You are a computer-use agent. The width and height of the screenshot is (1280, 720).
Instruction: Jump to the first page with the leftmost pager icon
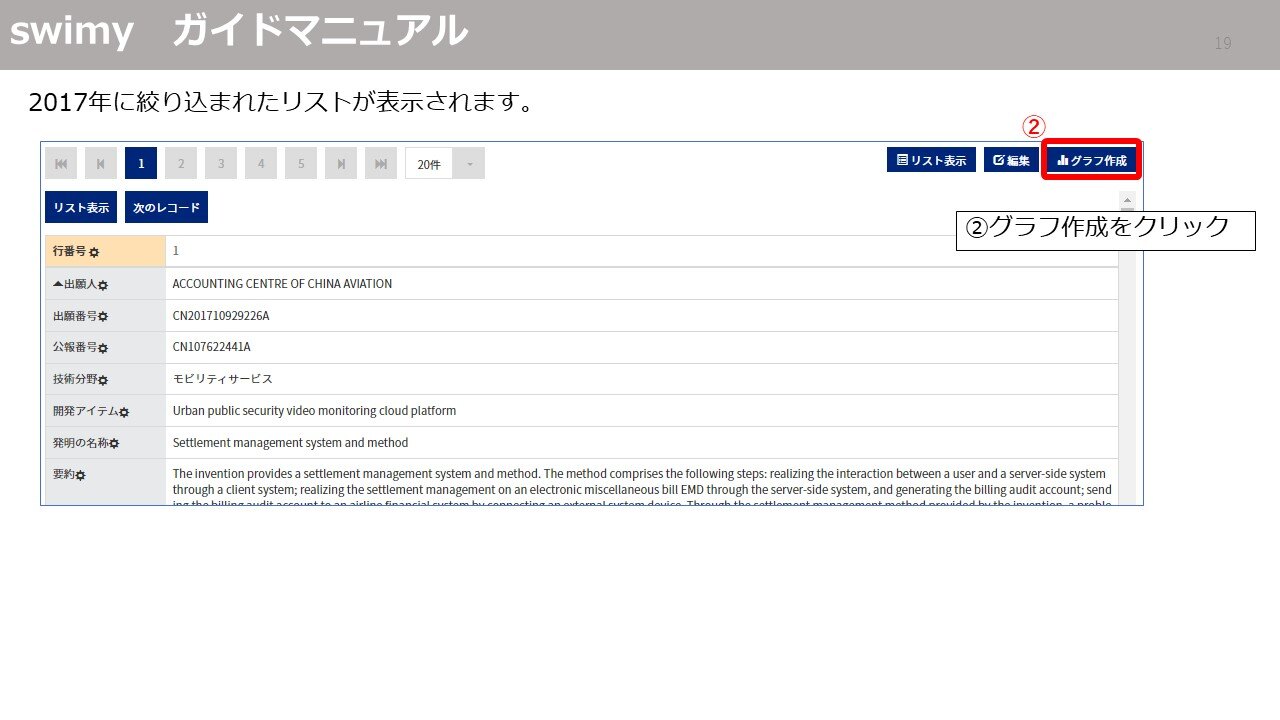pos(61,163)
